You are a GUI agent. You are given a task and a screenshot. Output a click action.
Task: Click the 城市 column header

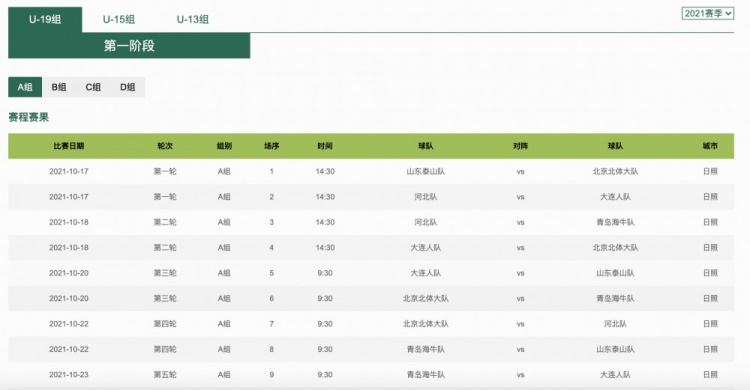point(710,146)
